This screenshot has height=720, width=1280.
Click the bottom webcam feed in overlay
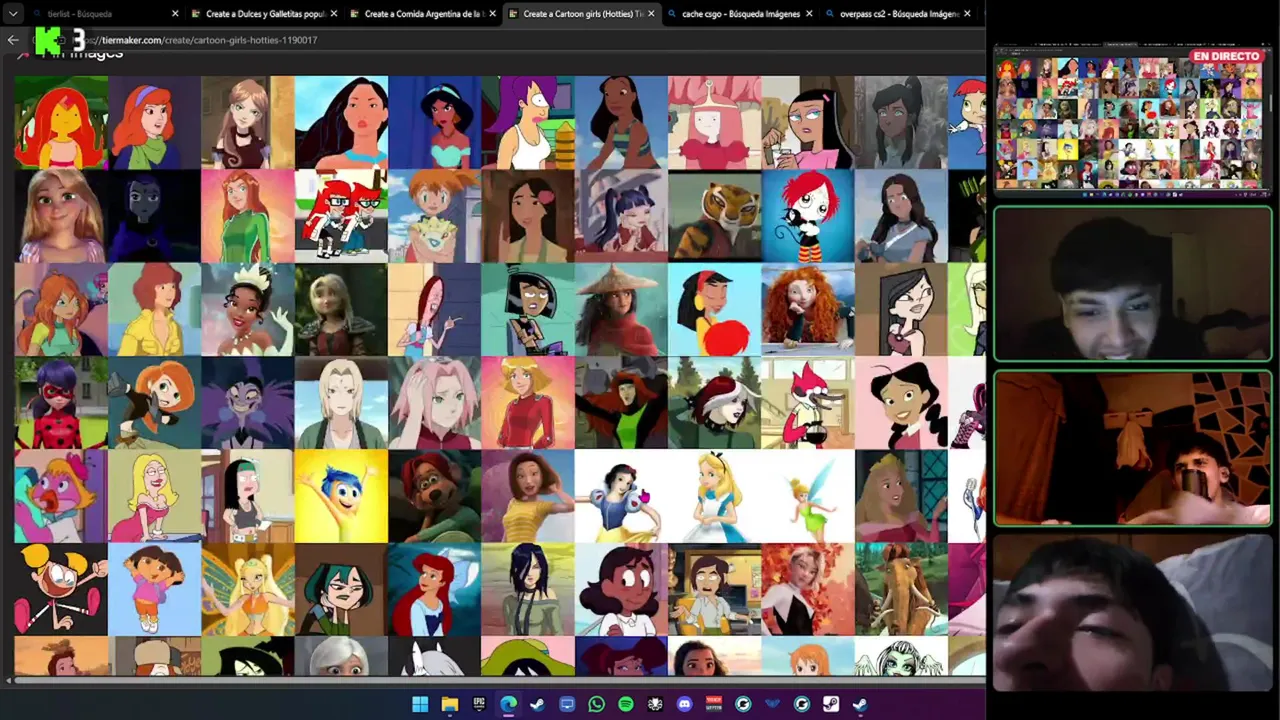(1133, 612)
